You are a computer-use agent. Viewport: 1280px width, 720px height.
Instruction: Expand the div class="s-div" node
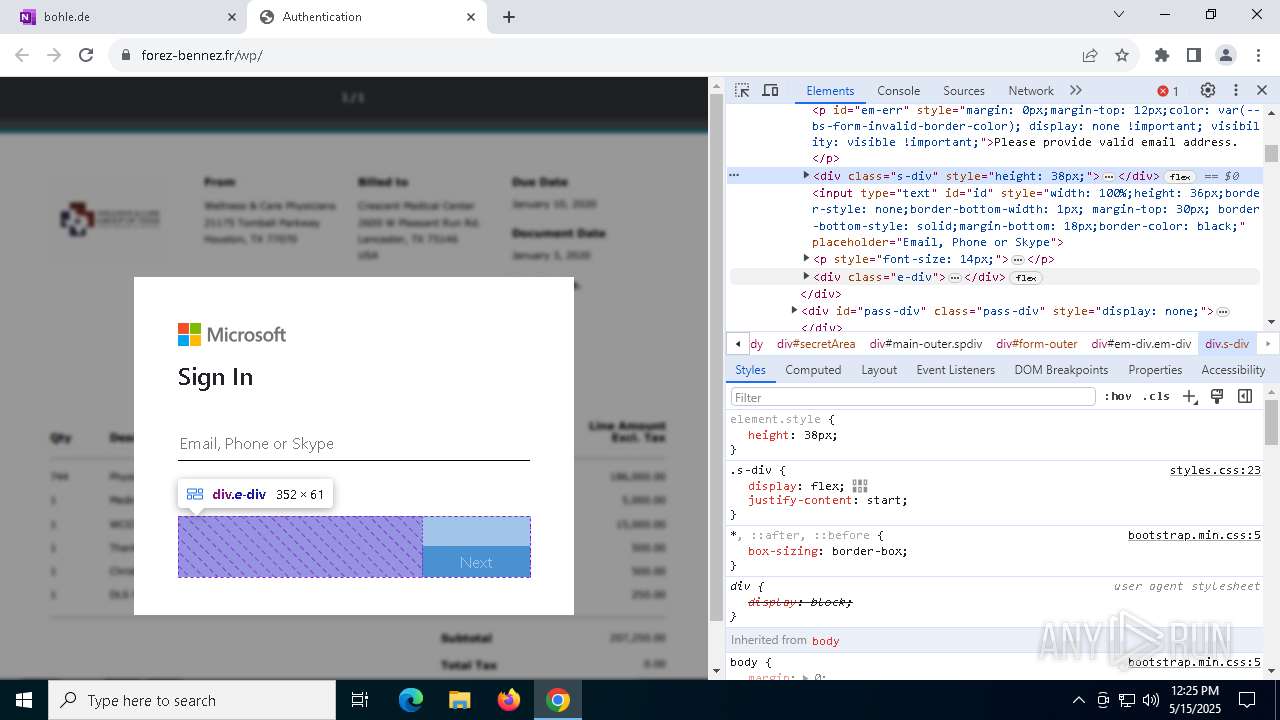[x=806, y=175]
